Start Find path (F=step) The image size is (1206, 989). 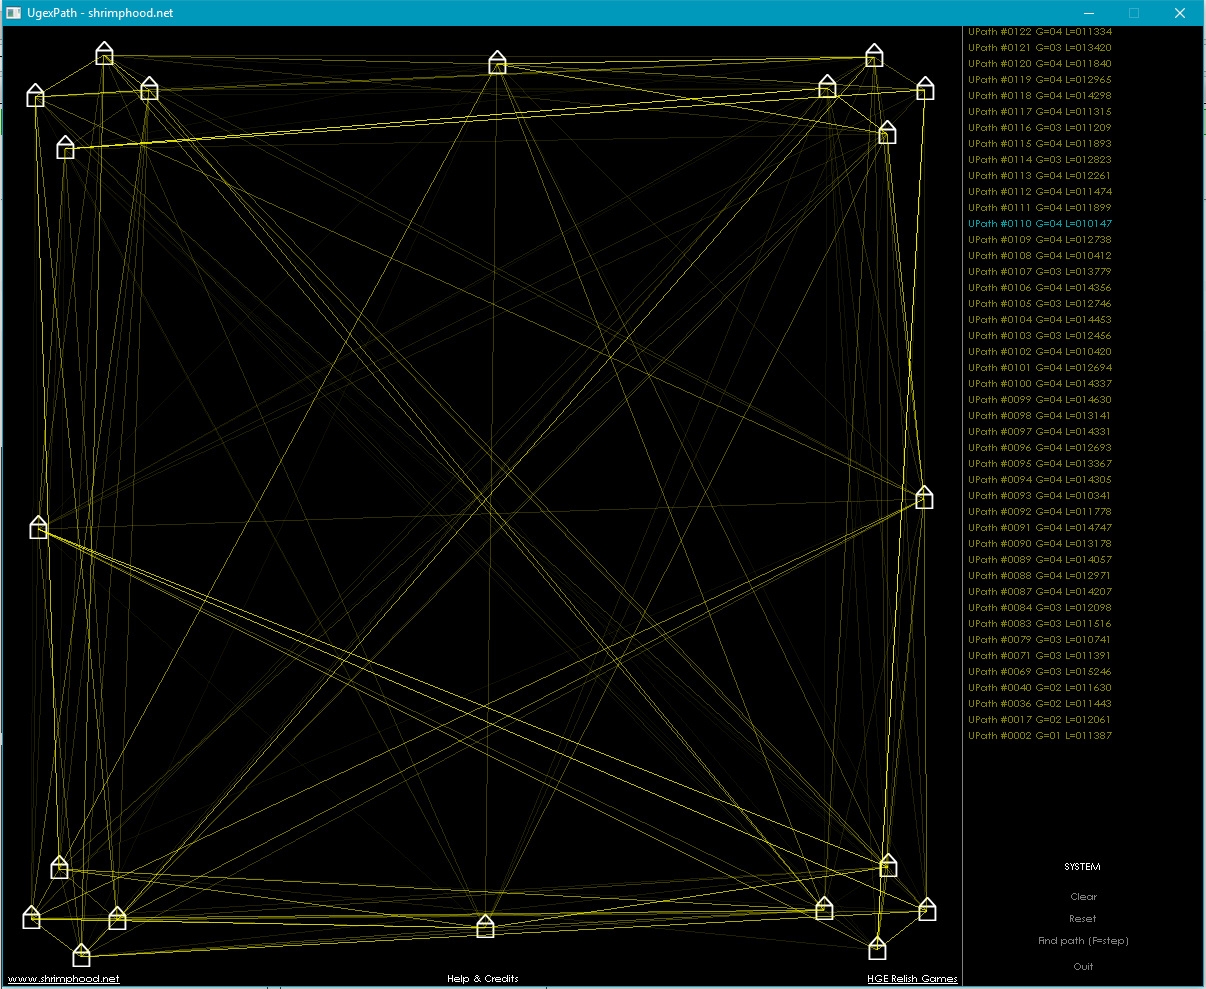coord(1083,941)
